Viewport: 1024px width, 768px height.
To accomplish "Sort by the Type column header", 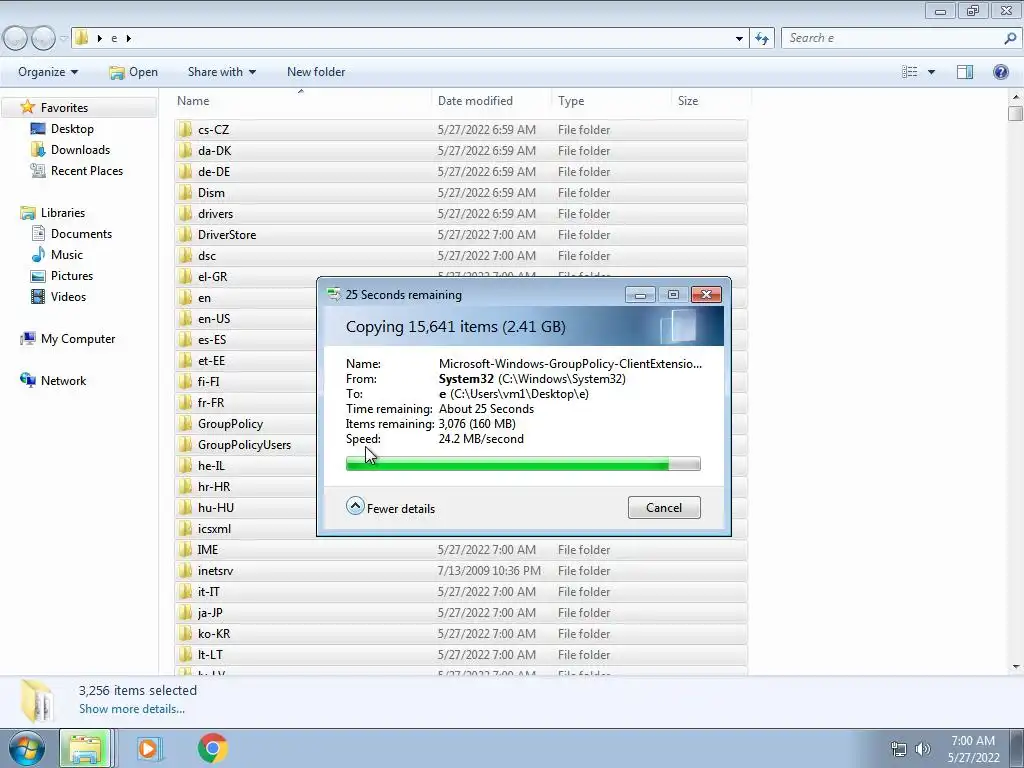I will 571,101.
